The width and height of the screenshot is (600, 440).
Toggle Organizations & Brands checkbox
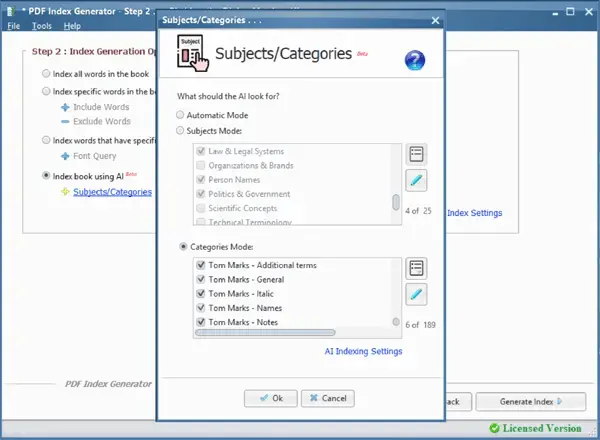[x=201, y=165]
